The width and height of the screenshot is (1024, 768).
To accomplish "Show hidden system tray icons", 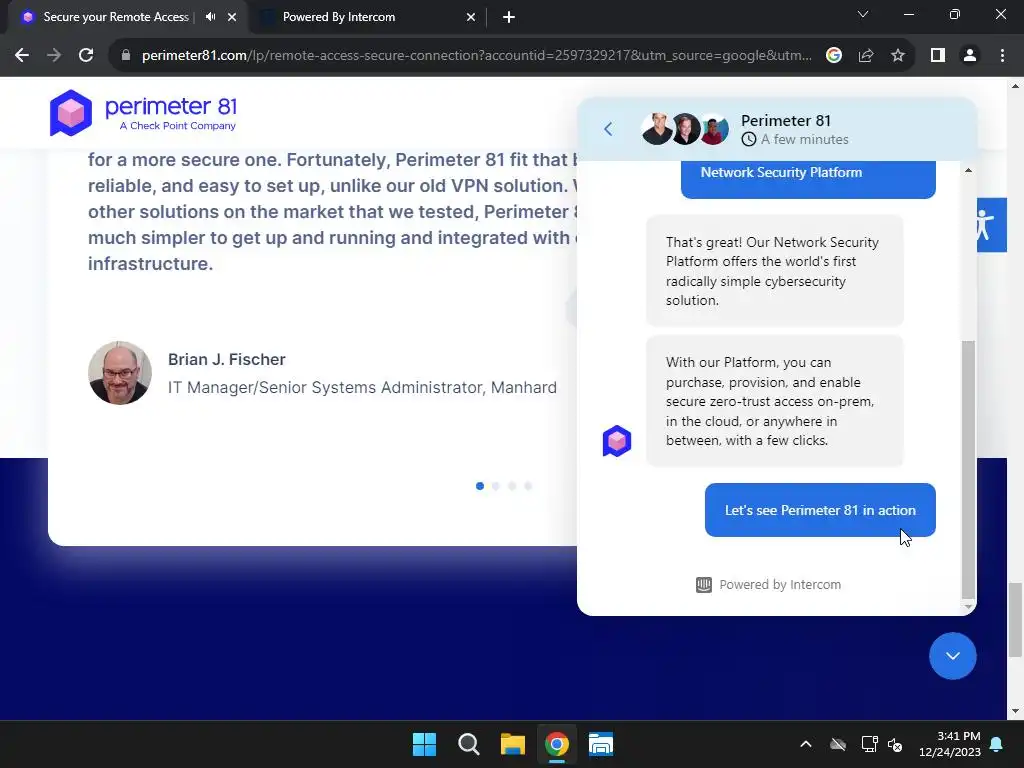I will point(806,744).
